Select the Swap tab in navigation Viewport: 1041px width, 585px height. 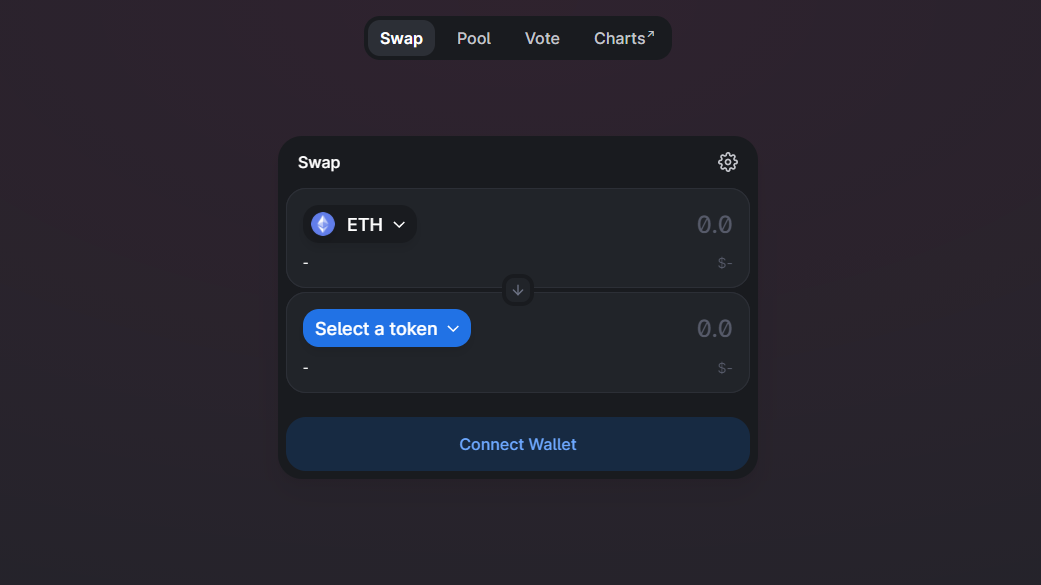tap(401, 38)
